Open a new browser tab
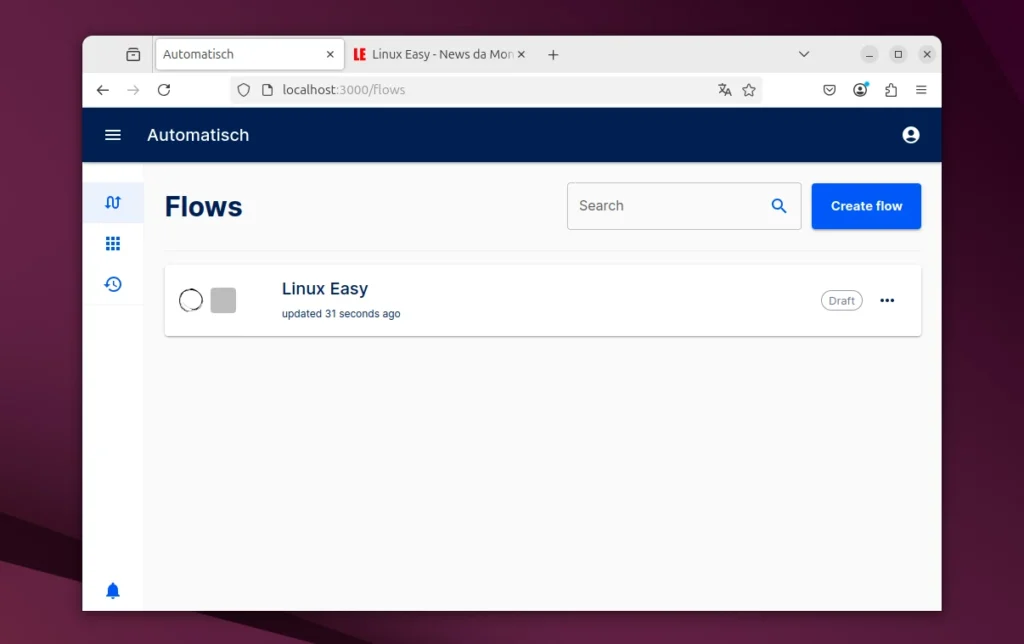The image size is (1024, 644). coord(553,54)
